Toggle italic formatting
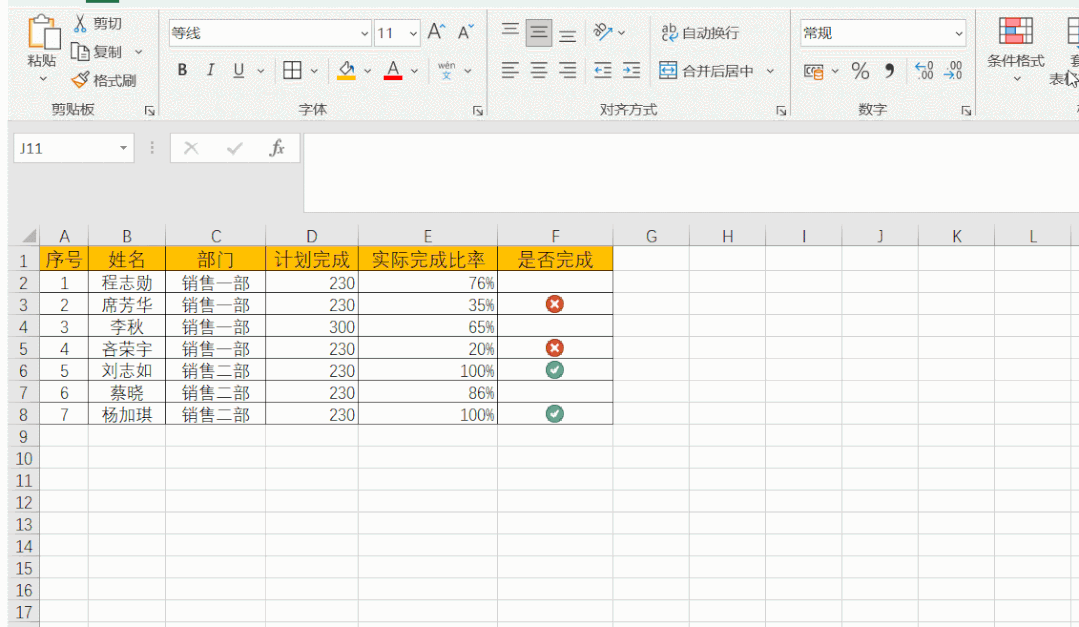 coord(210,70)
